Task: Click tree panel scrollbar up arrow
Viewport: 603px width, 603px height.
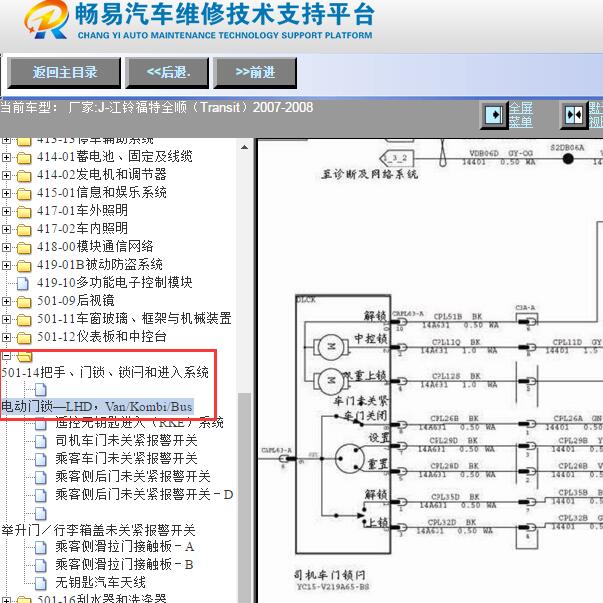Action: [x=244, y=147]
